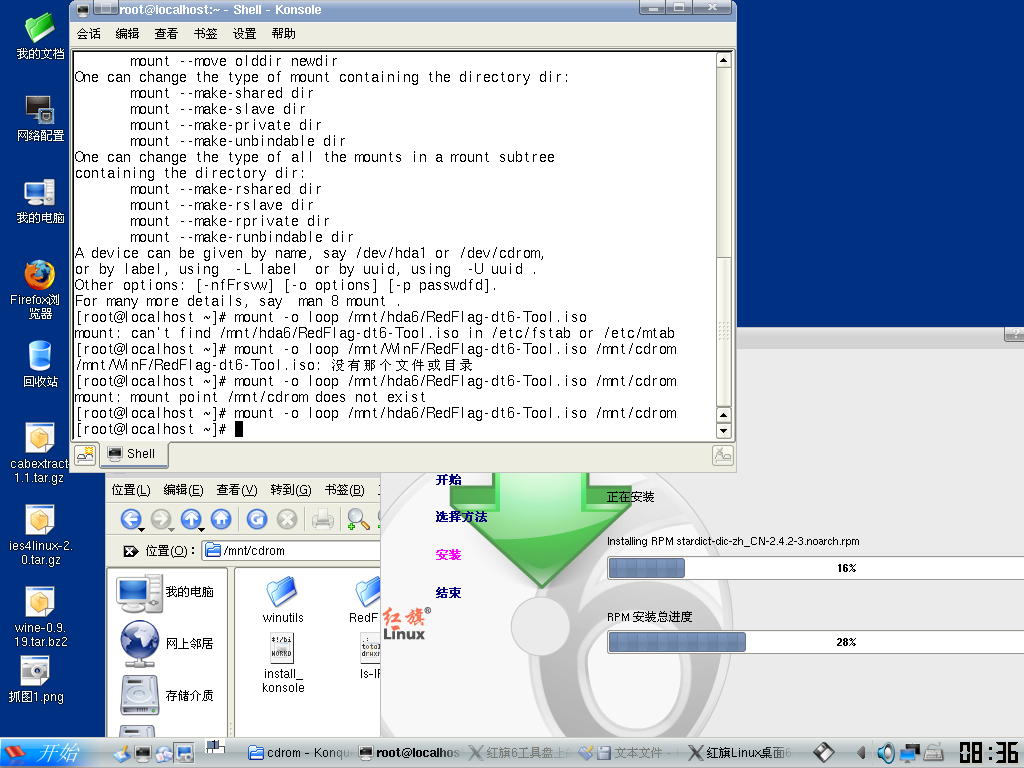Click the Up directory arrow icon

(x=190, y=518)
